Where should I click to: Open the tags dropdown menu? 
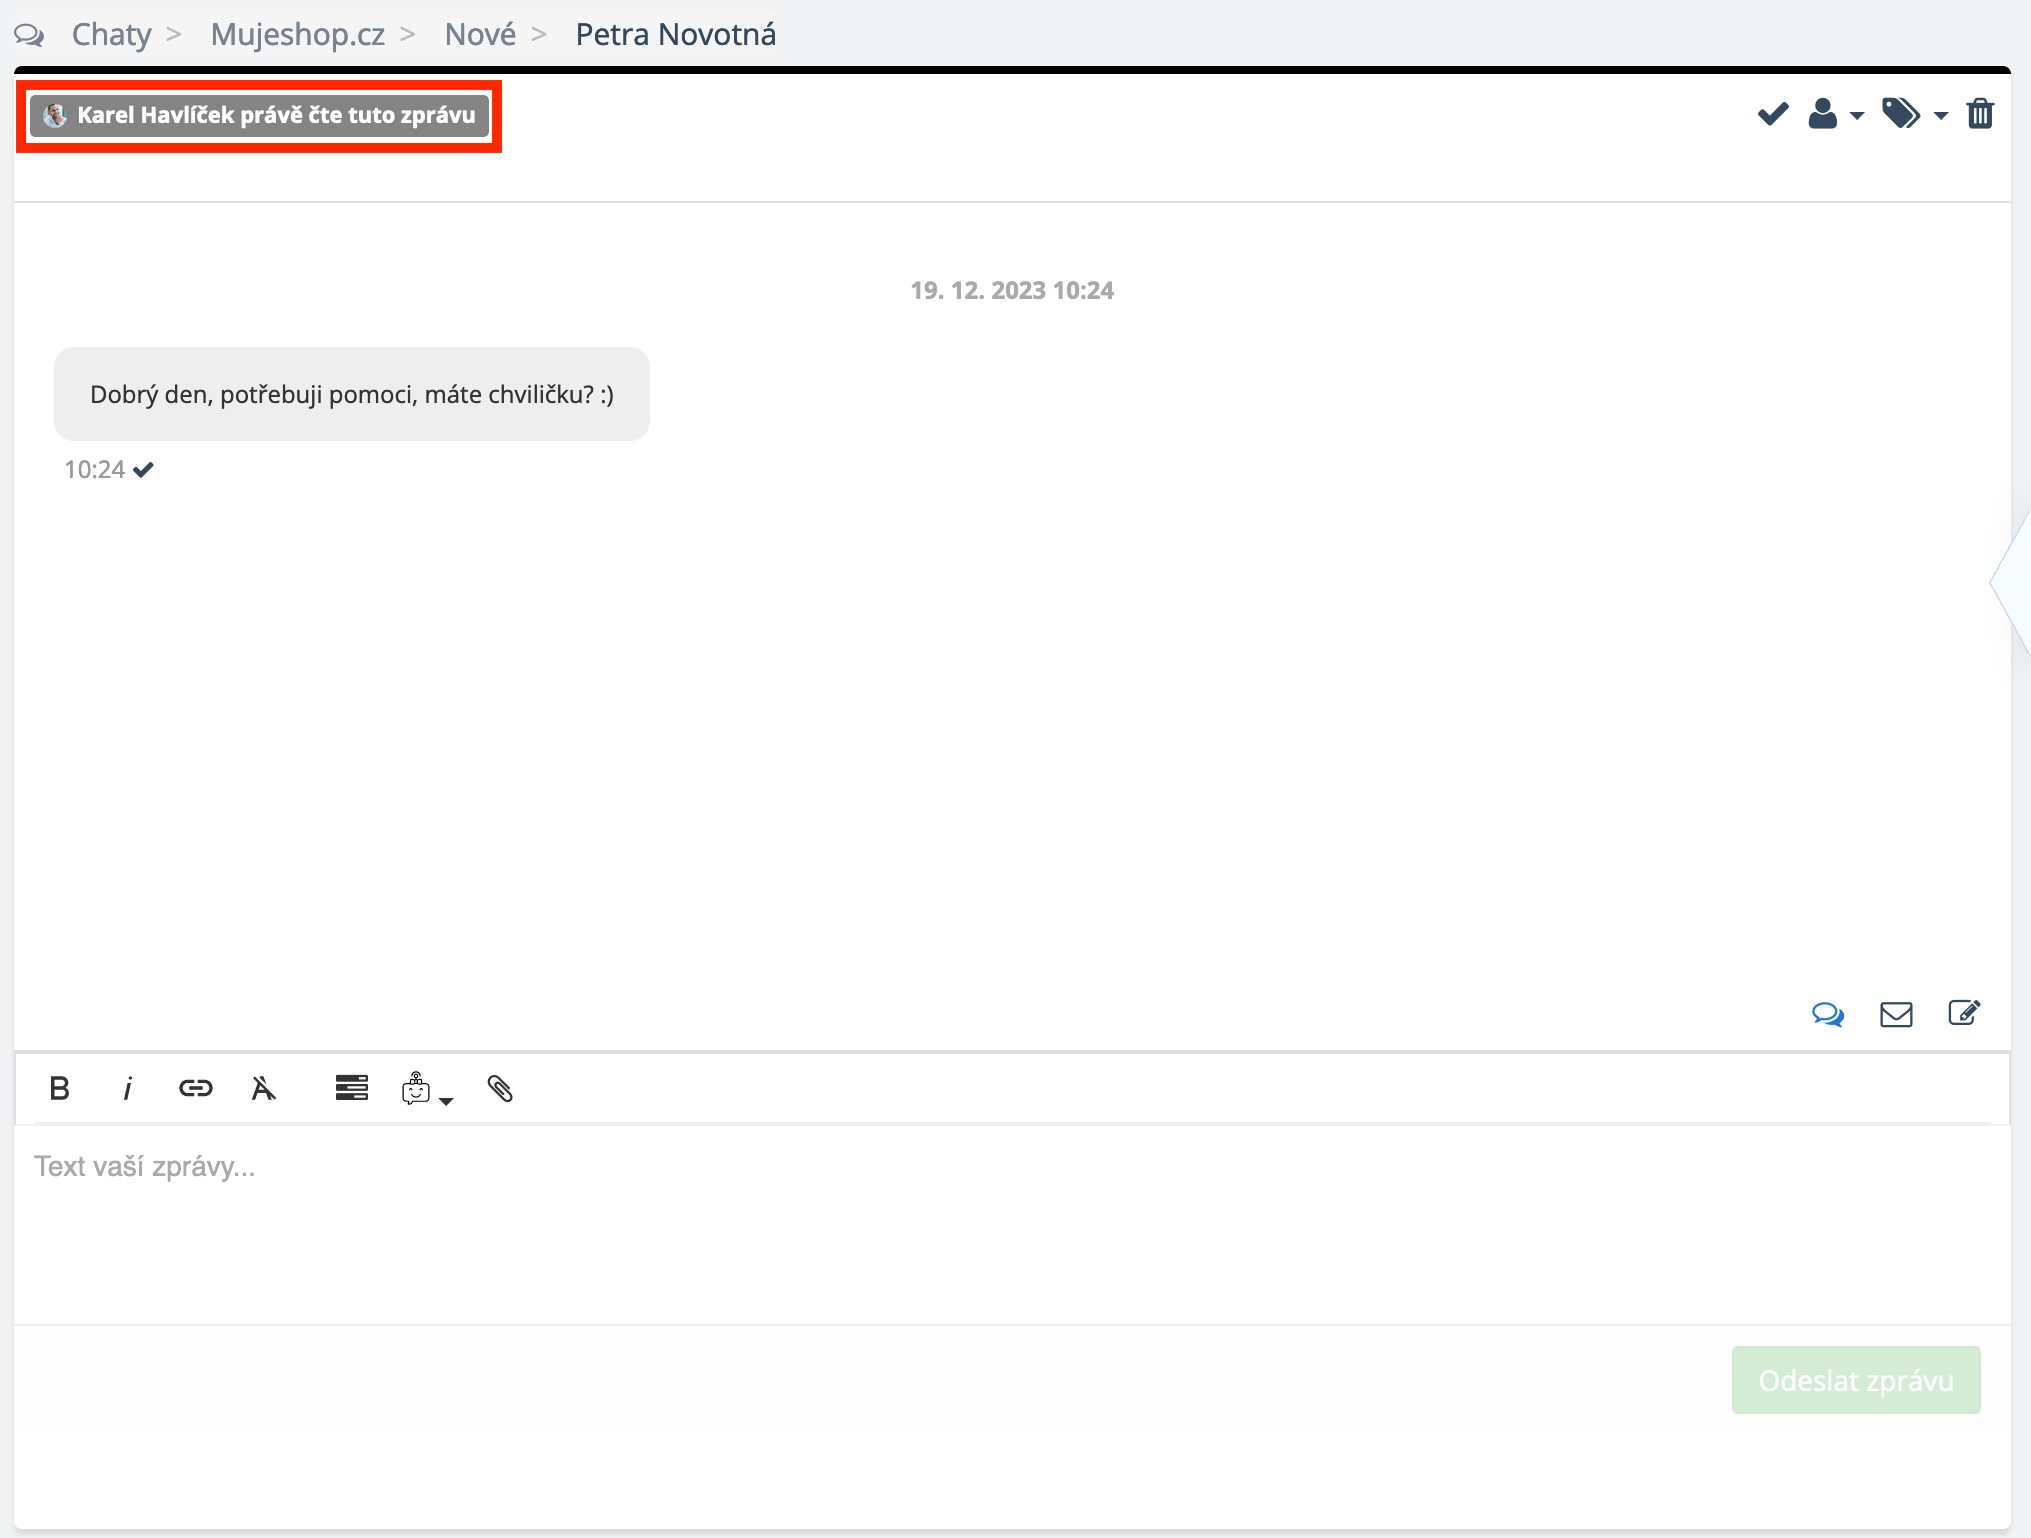pyautogui.click(x=1913, y=114)
